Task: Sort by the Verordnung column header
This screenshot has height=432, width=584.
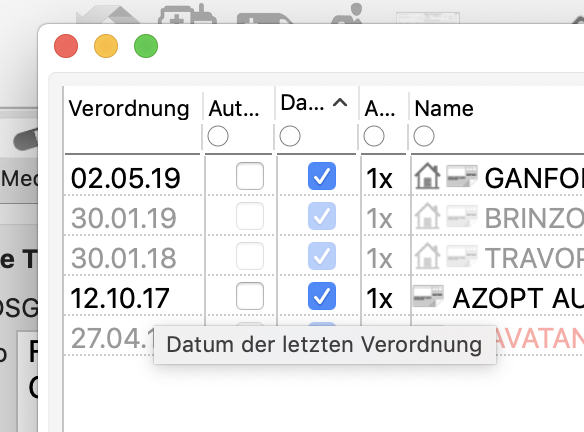Action: [129, 109]
